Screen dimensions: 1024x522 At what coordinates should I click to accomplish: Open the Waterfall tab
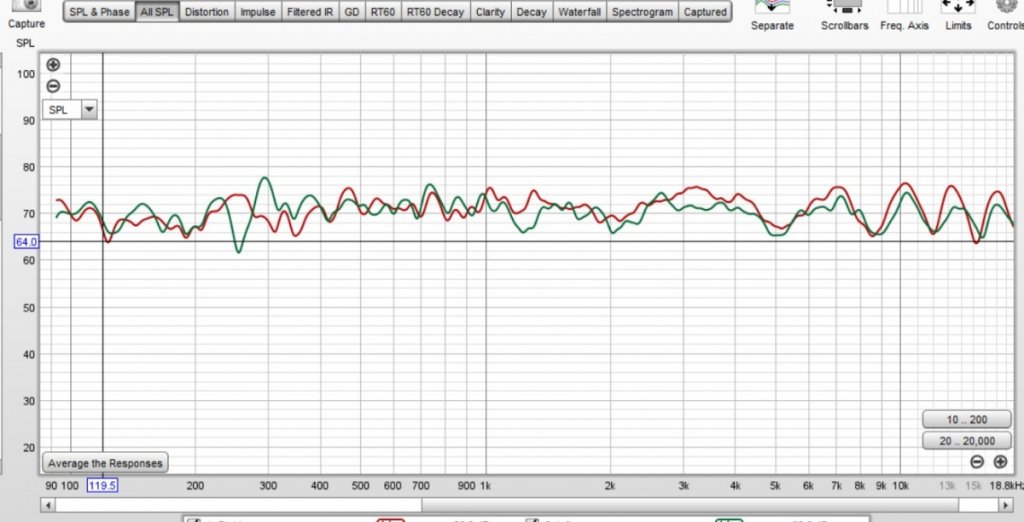click(579, 12)
